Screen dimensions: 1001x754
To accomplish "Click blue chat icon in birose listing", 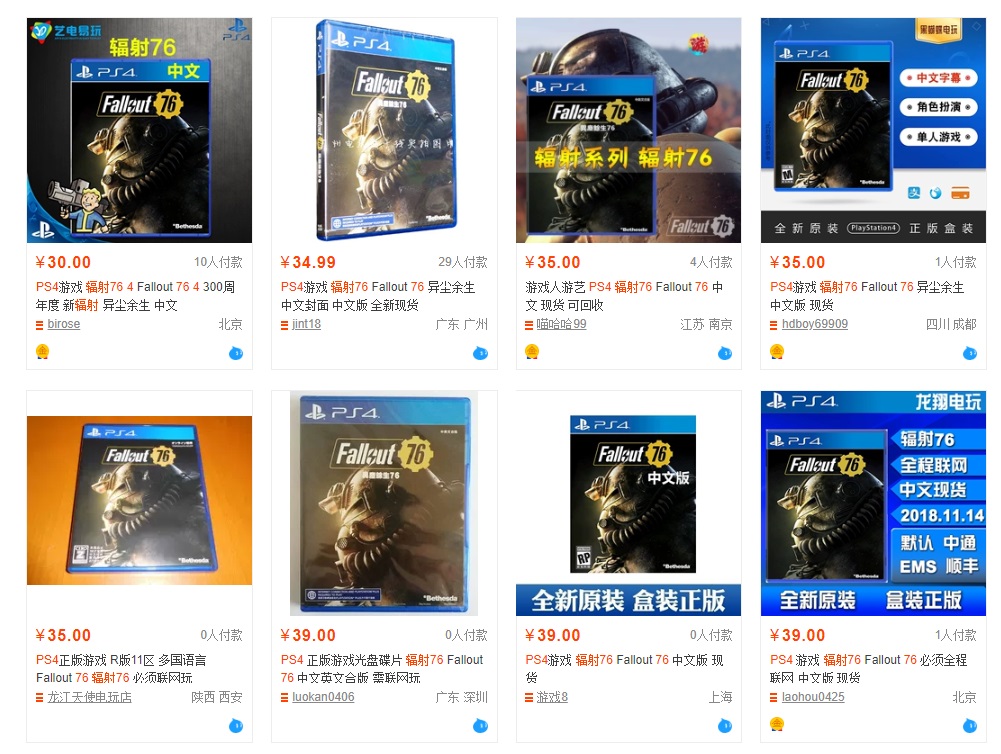I will 236,353.
